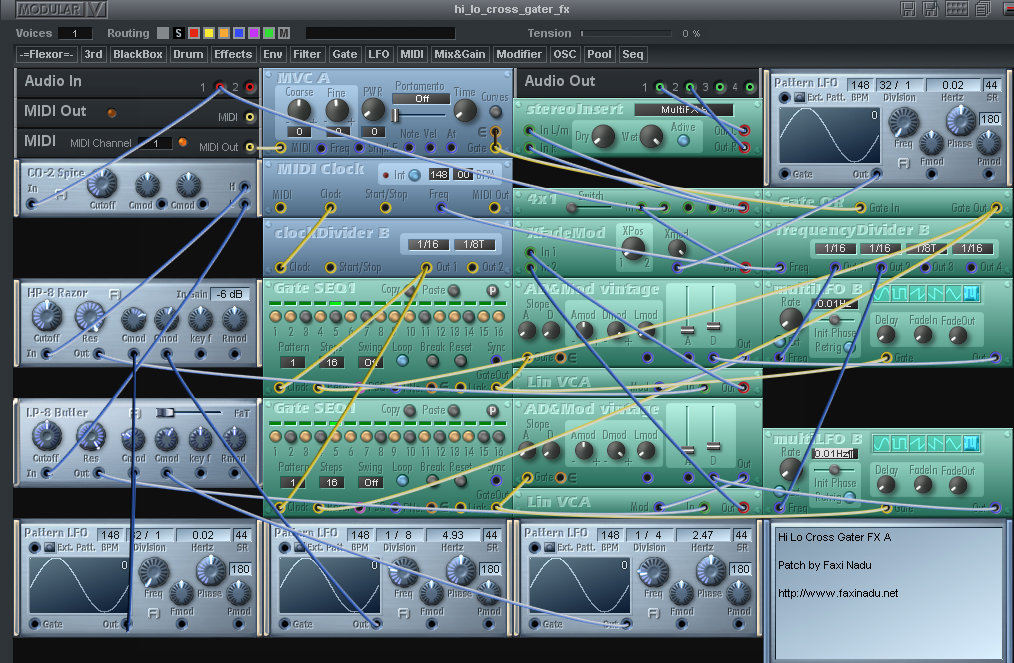1014x663 pixels.
Task: Click the MIDI Channel number field
Action: point(156,143)
